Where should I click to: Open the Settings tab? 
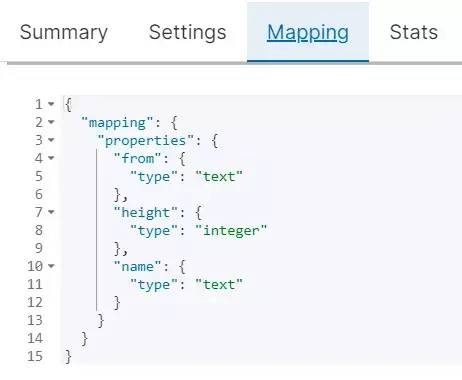pyautogui.click(x=188, y=32)
